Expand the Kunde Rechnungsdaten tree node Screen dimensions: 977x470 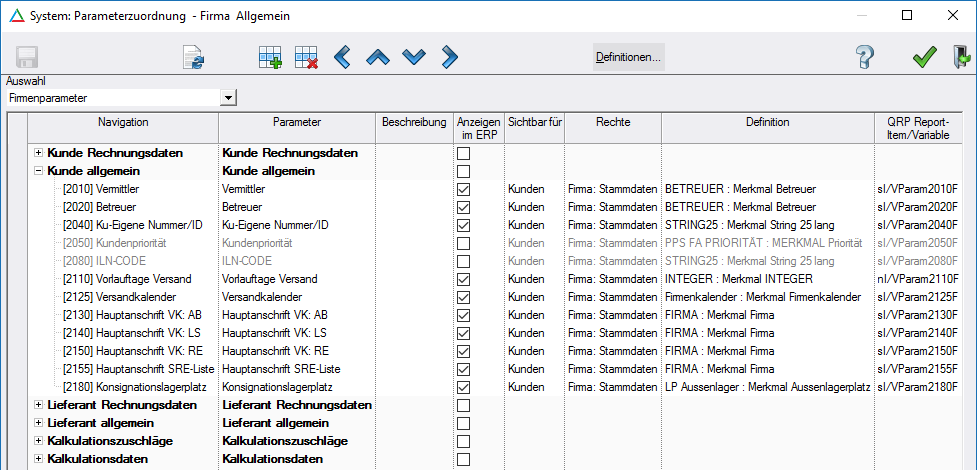[39, 153]
